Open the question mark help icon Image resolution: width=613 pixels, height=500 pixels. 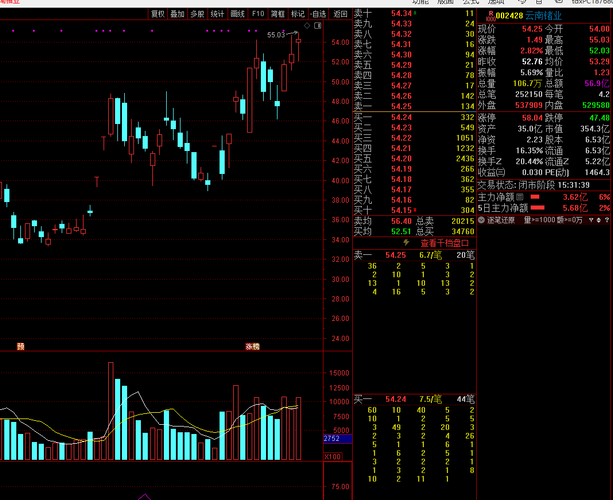pyautogui.click(x=607, y=220)
